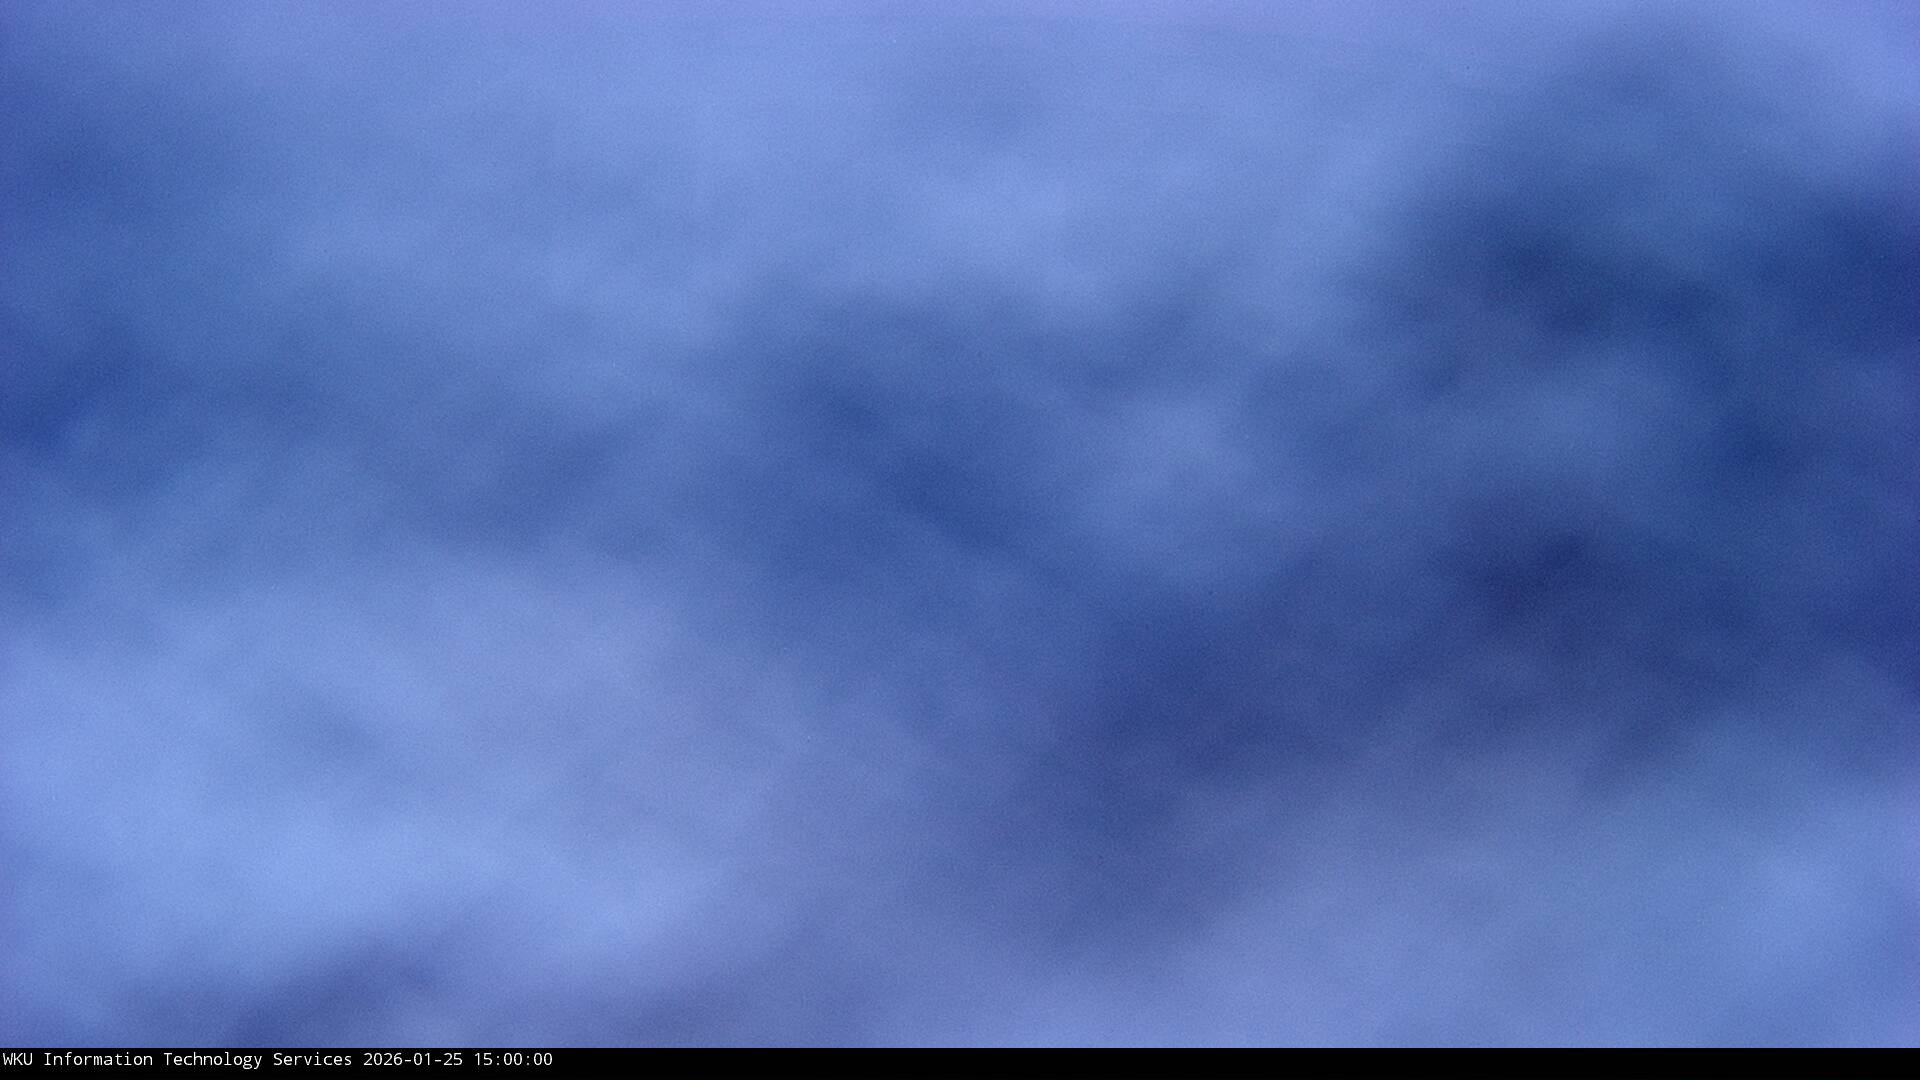Click the top-right corner of the webcam image
Viewport: 1920px width, 1080px height.
(1915, 4)
